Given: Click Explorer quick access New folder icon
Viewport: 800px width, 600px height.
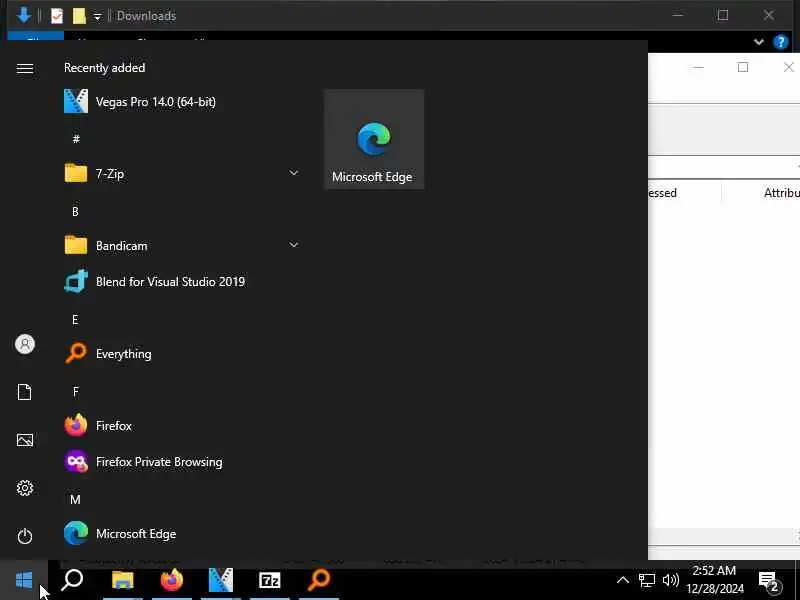Looking at the screenshot, I should [79, 16].
